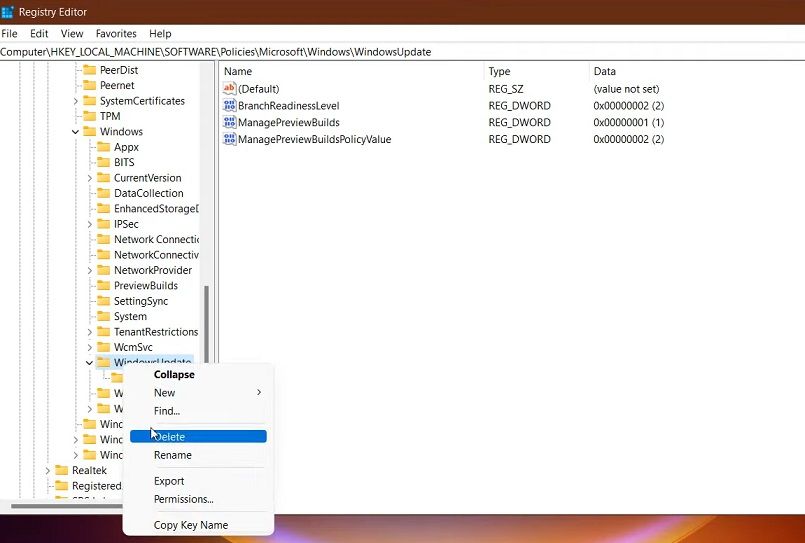Click the WcmSvc folder icon
The width and height of the screenshot is (805, 543).
pyautogui.click(x=104, y=347)
